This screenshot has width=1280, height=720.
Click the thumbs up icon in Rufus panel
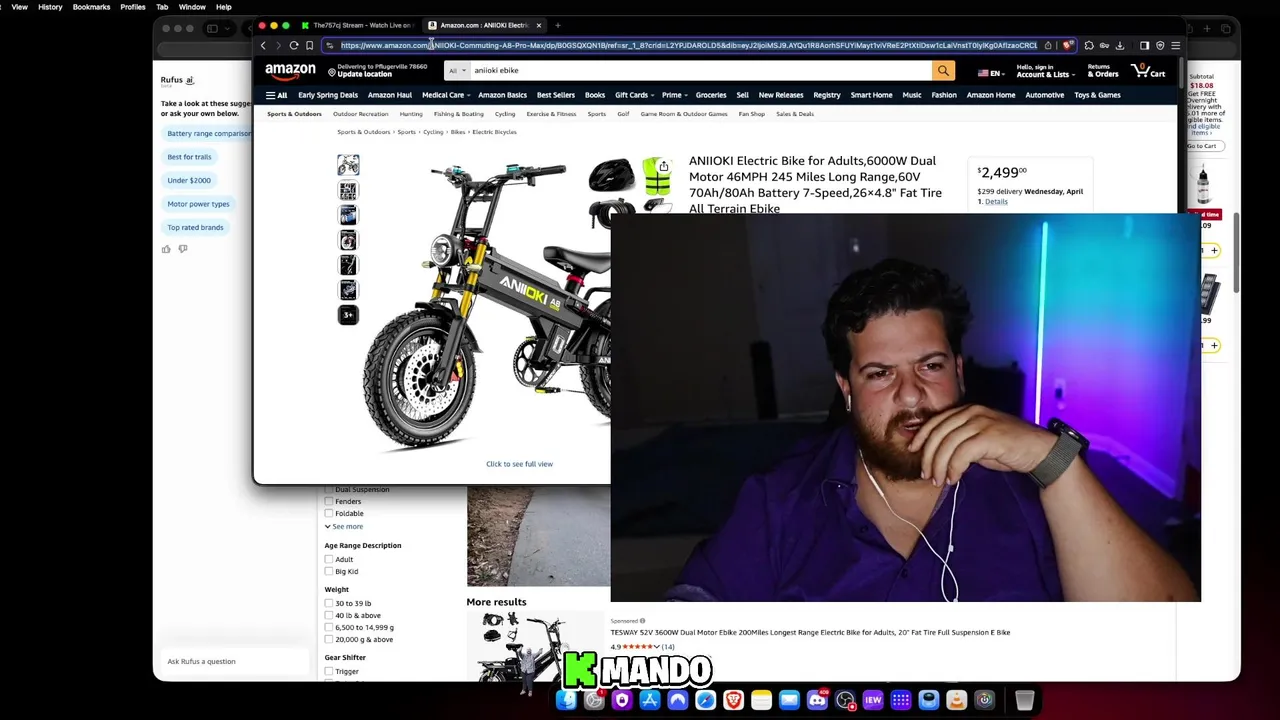click(166, 249)
